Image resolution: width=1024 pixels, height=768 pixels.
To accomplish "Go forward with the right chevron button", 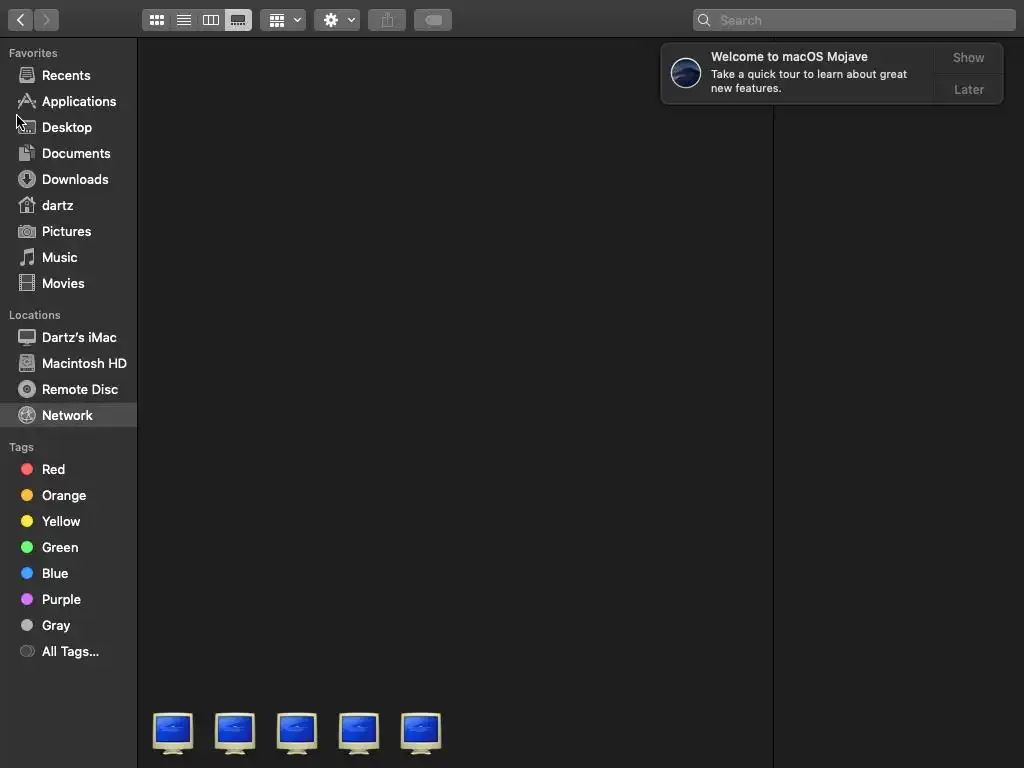I will (x=46, y=20).
